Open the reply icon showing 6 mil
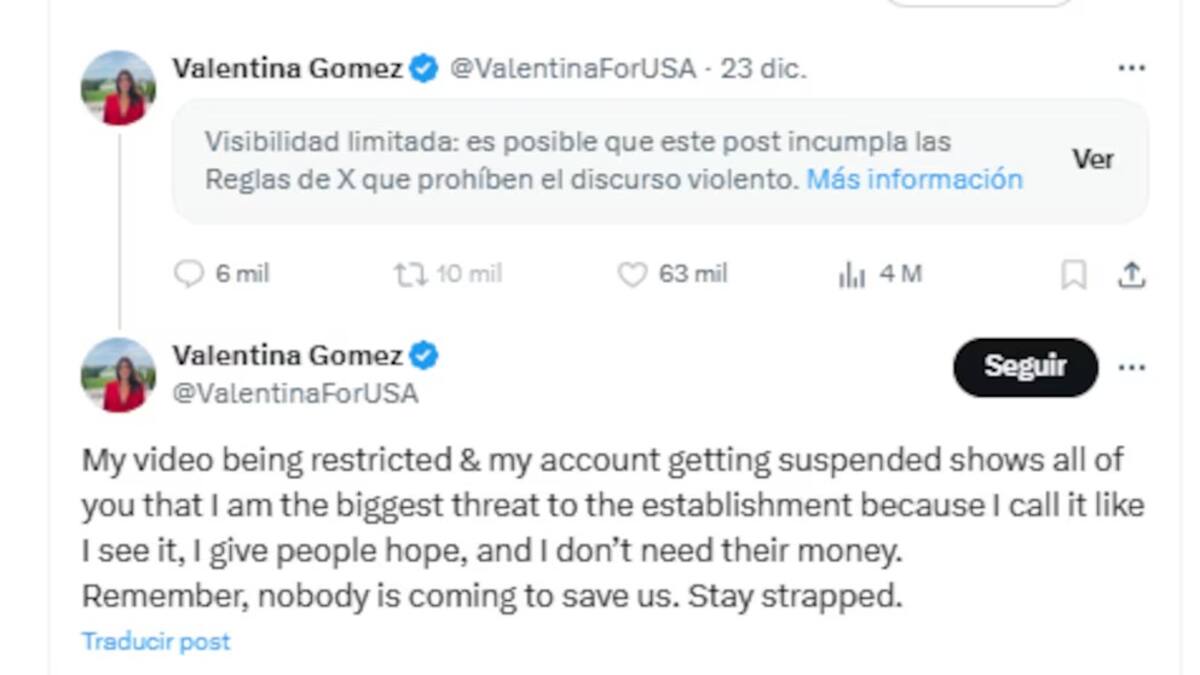The image size is (1200, 675). coord(192,272)
